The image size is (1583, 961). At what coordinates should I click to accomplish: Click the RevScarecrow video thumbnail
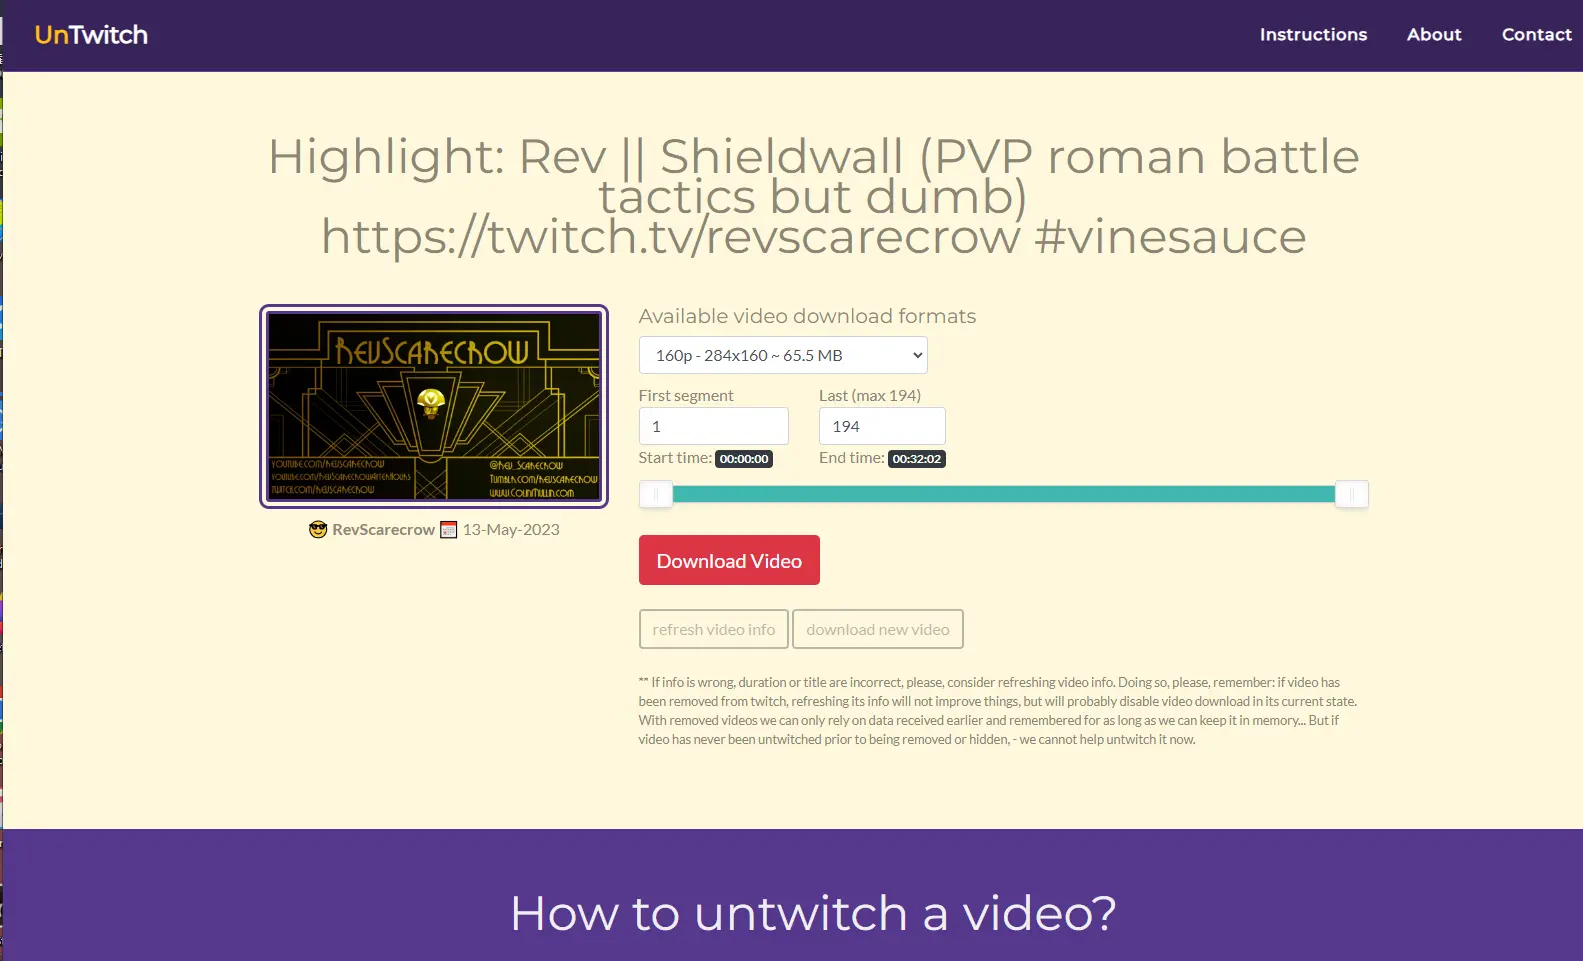[x=434, y=406]
